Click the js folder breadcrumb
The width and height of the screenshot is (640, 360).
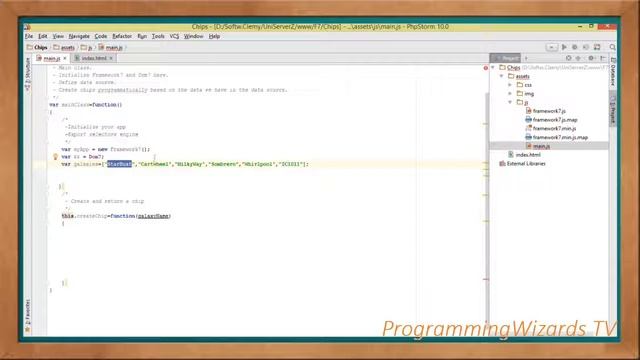pos(87,48)
